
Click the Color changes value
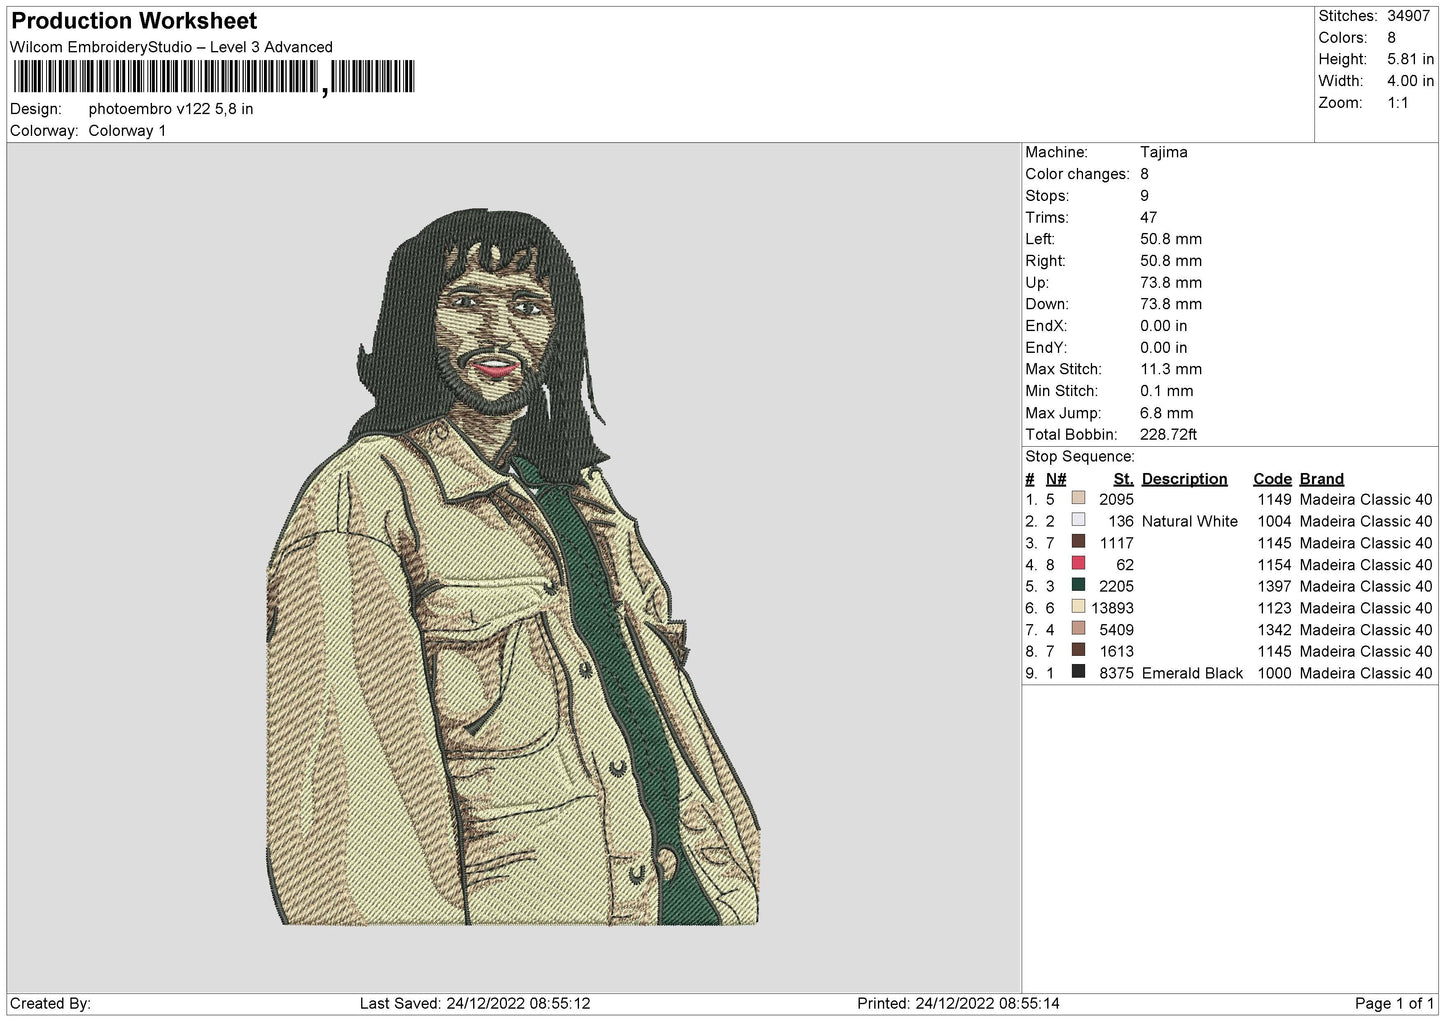point(1145,174)
